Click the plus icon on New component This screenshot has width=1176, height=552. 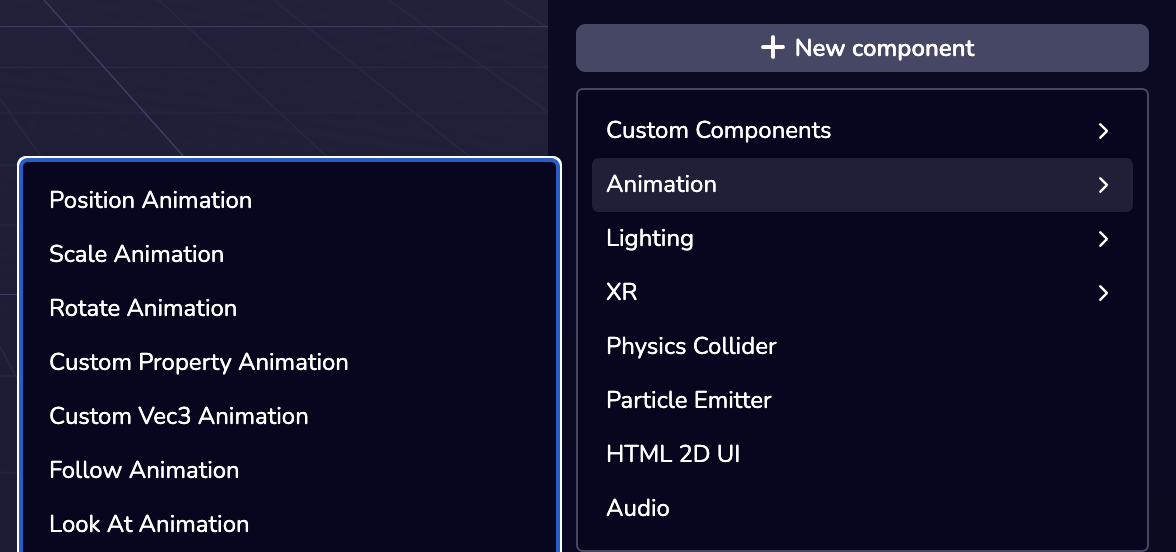[772, 48]
